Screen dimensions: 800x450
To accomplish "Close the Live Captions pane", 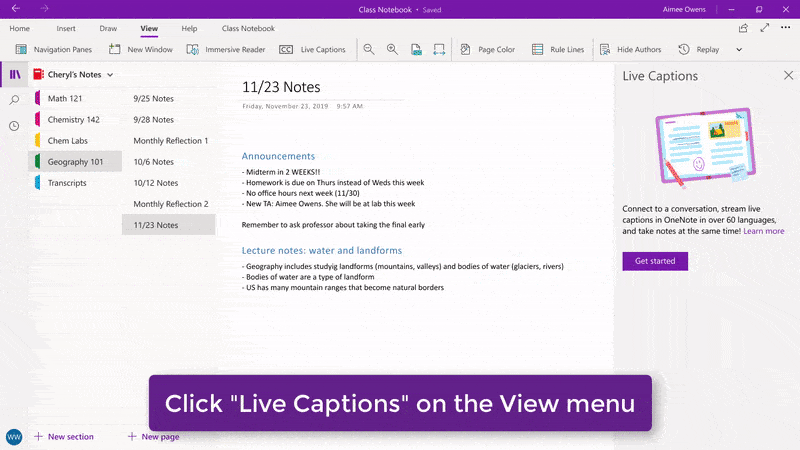I will pyautogui.click(x=788, y=76).
